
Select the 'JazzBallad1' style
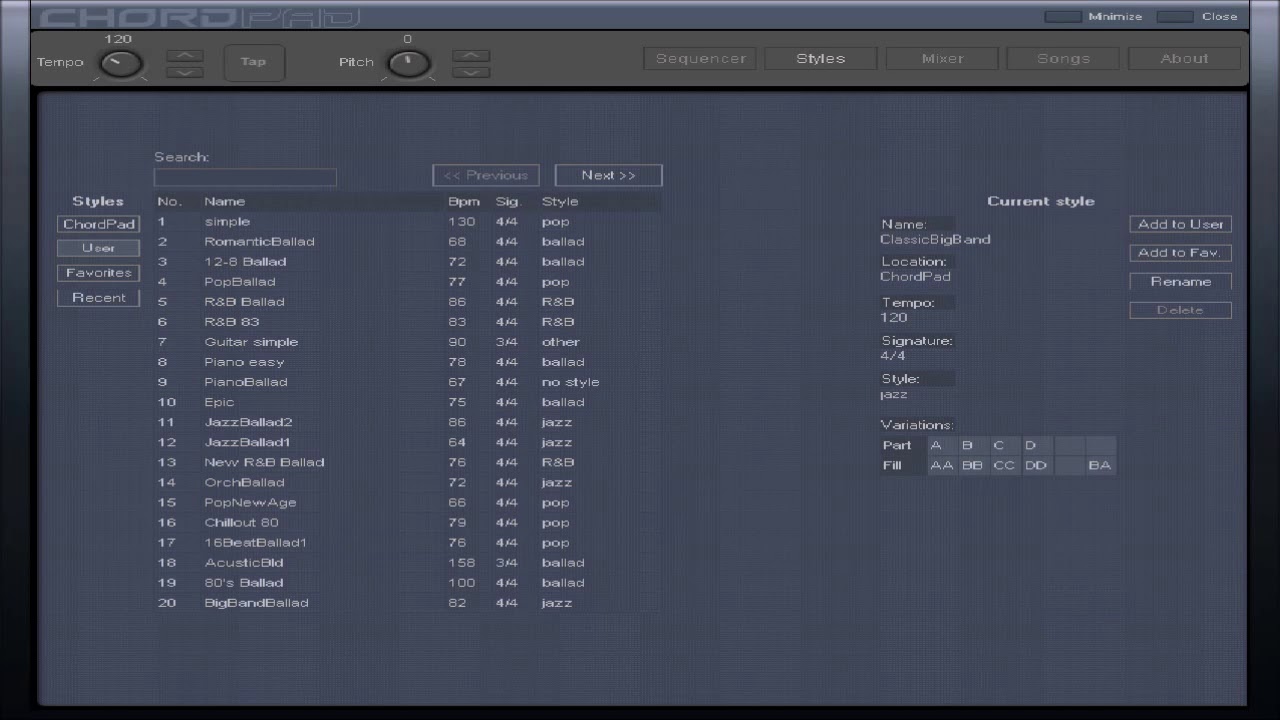pyautogui.click(x=407, y=442)
